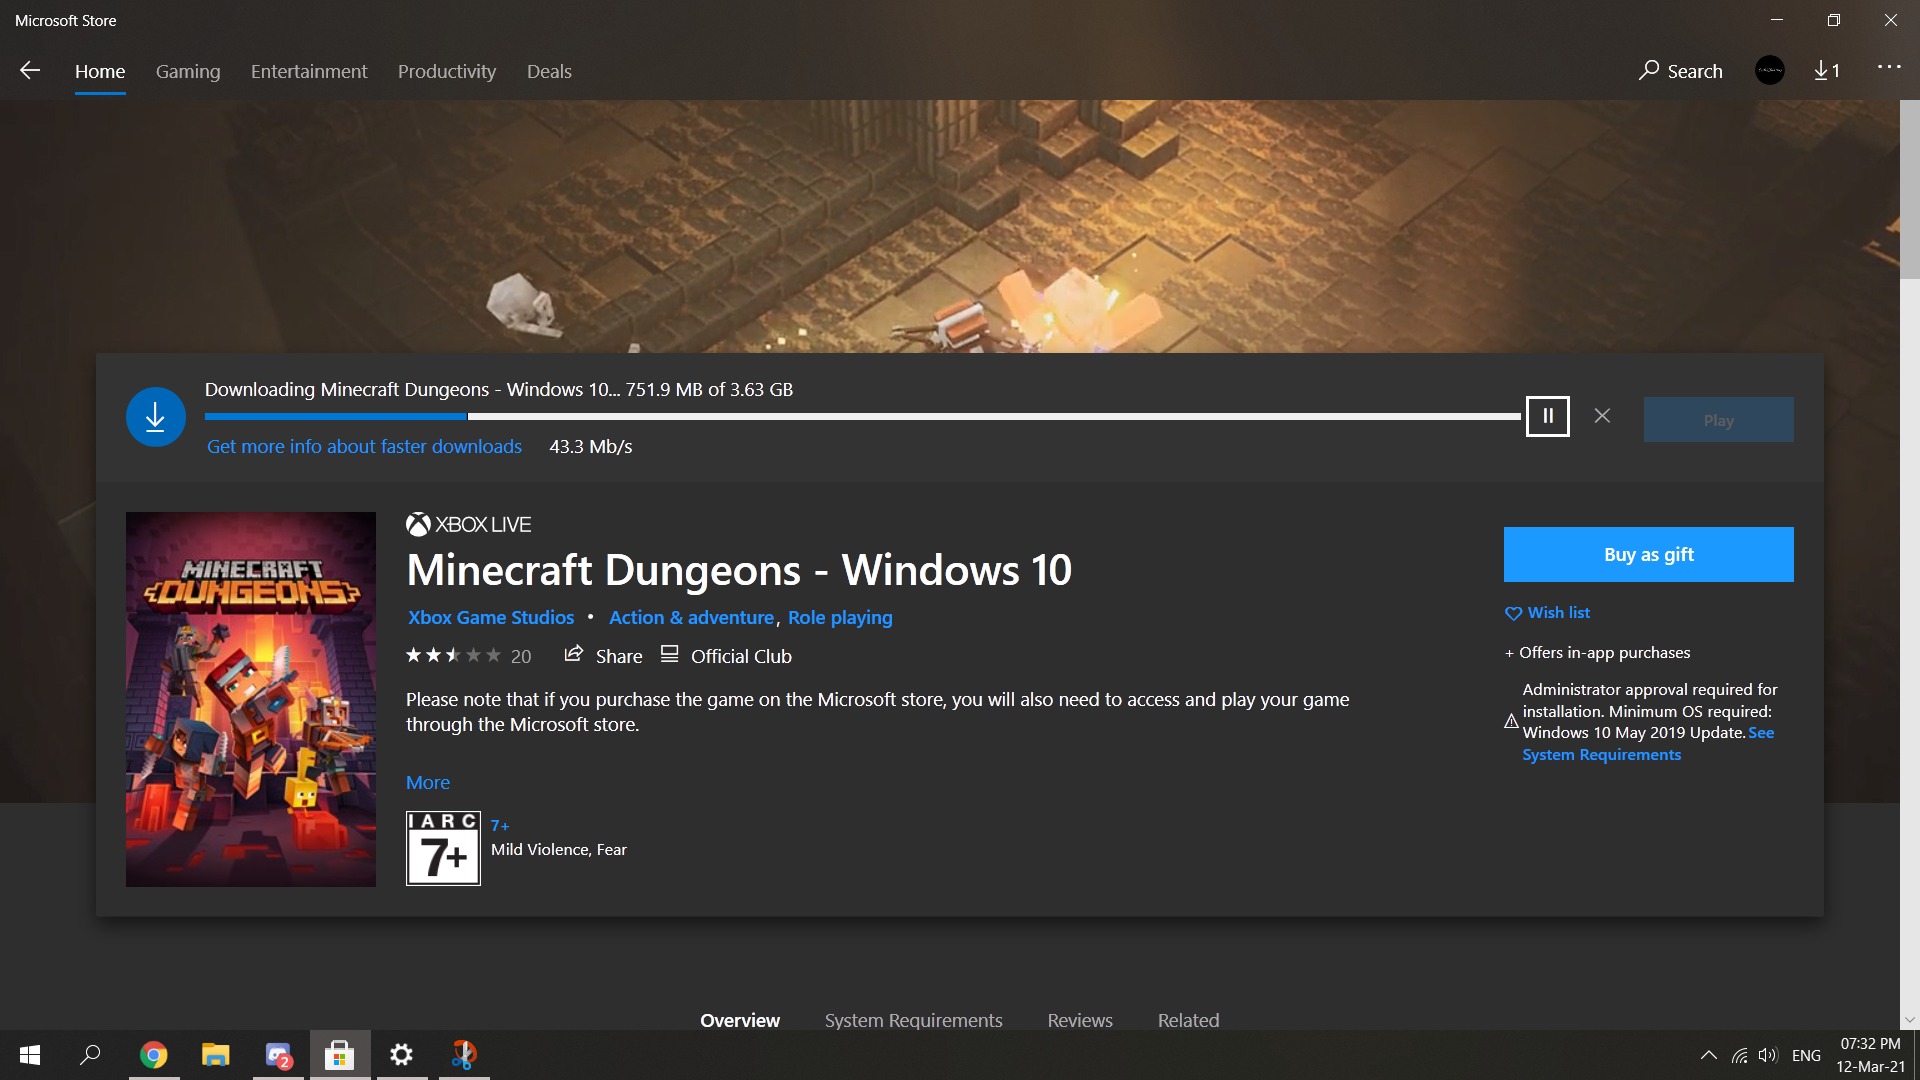Pause the Minecraft Dungeons download
1920x1080 pixels.
(x=1547, y=416)
